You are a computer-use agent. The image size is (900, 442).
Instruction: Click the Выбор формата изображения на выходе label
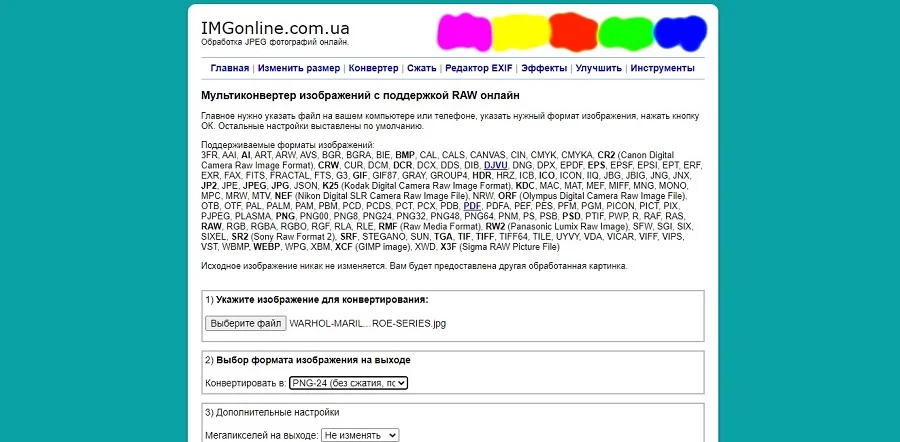coord(313,360)
